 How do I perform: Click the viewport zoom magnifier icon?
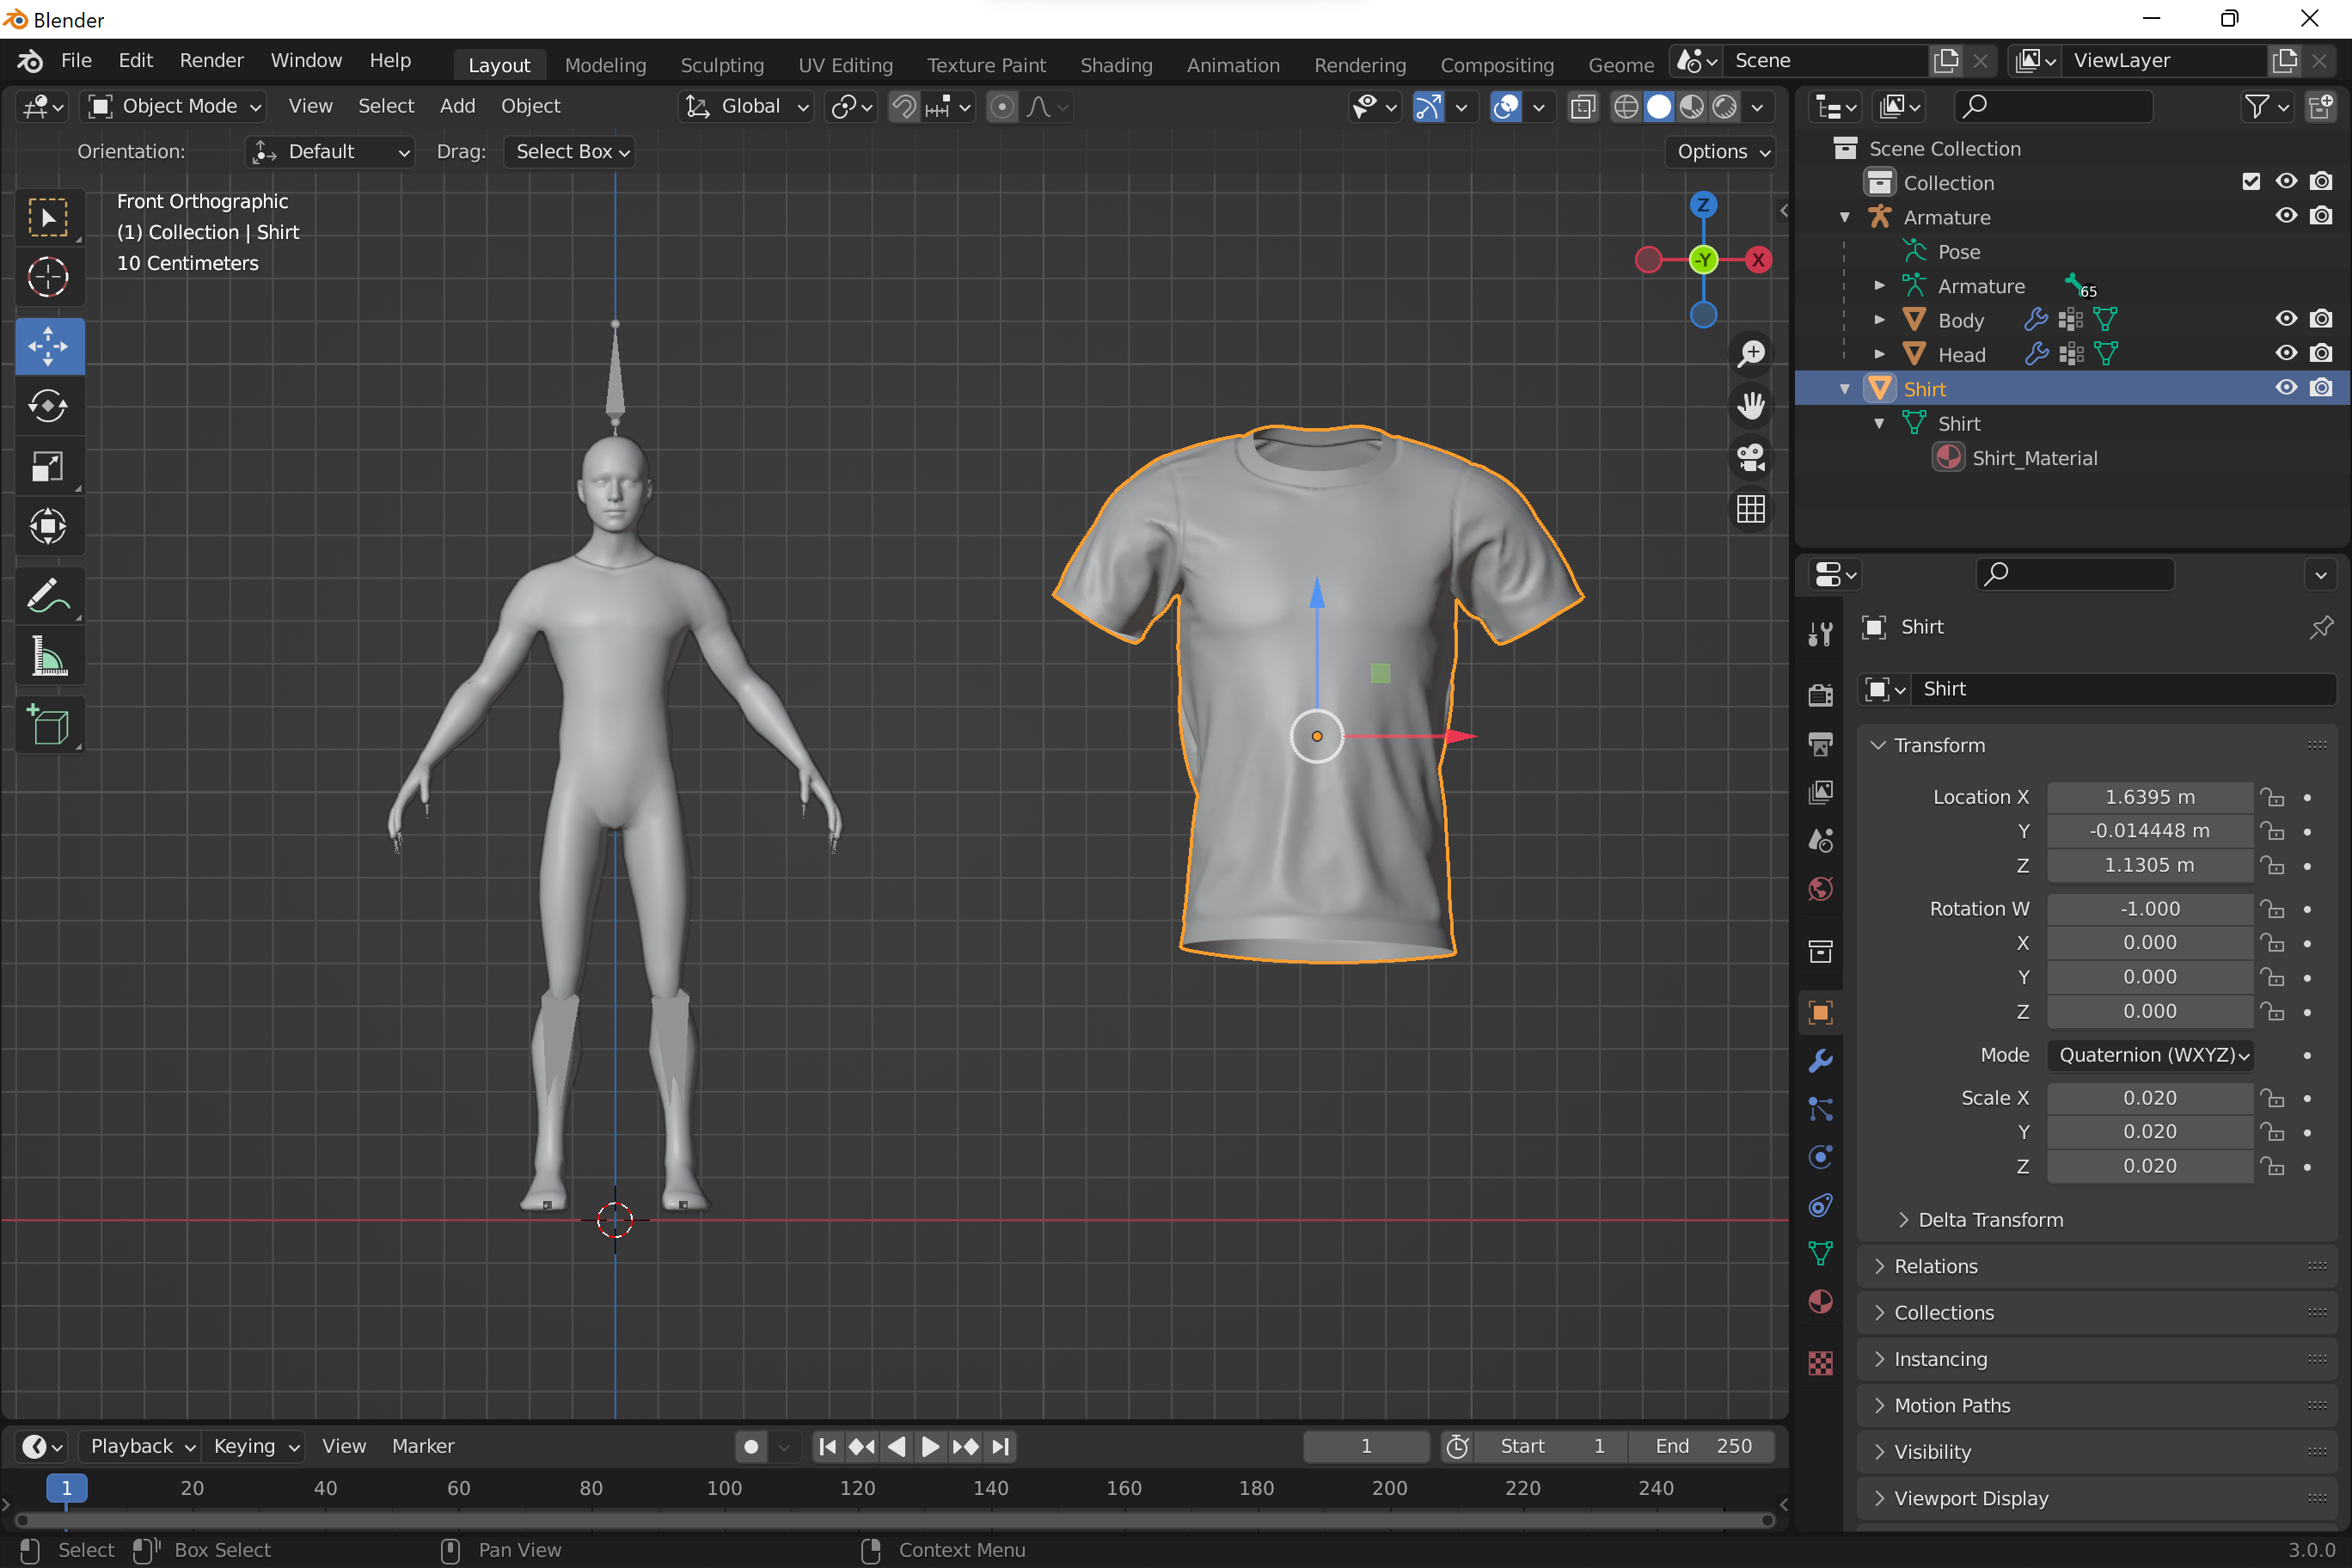click(1751, 353)
